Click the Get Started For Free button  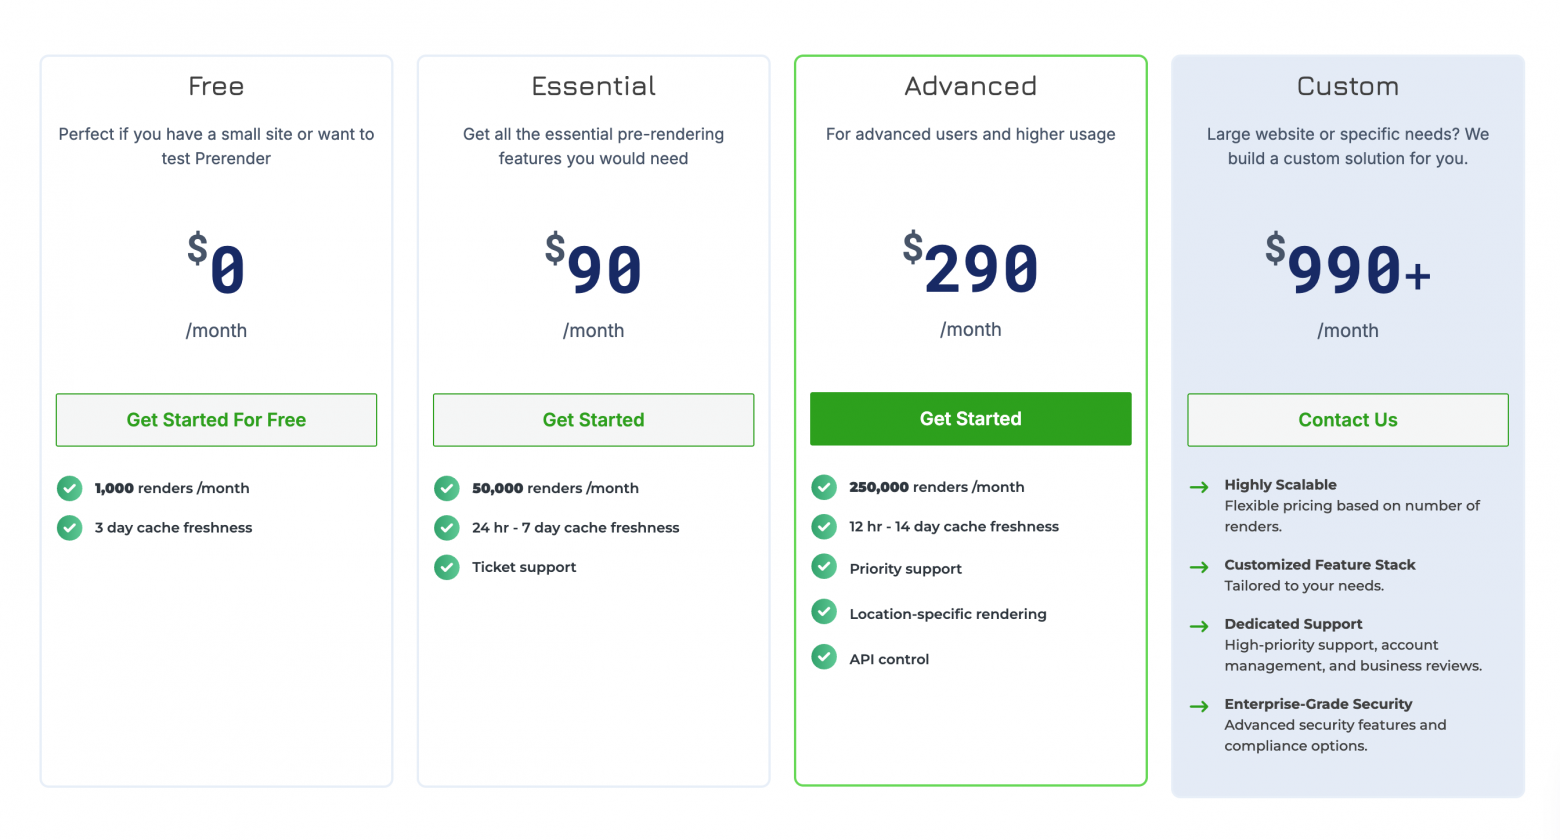pyautogui.click(x=216, y=420)
